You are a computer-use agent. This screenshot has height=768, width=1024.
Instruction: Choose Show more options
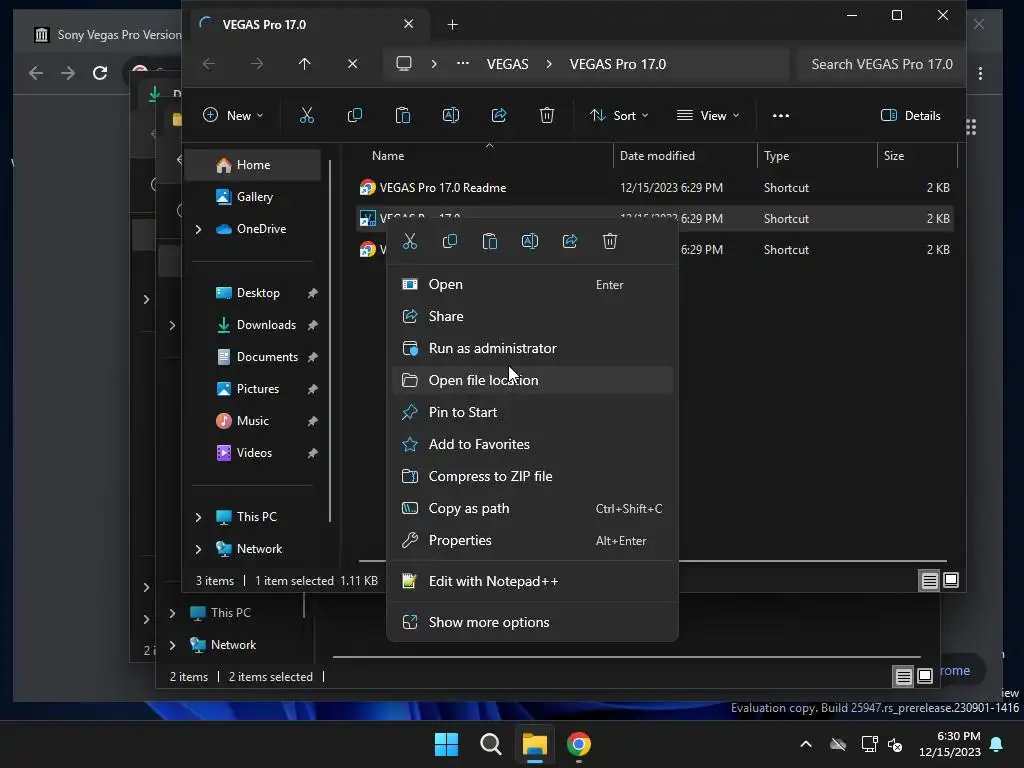(x=532, y=622)
